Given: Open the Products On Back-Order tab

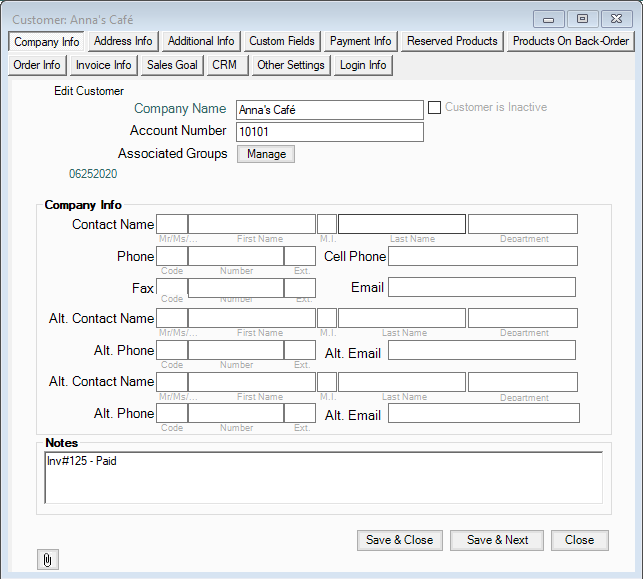Looking at the screenshot, I should pos(571,41).
